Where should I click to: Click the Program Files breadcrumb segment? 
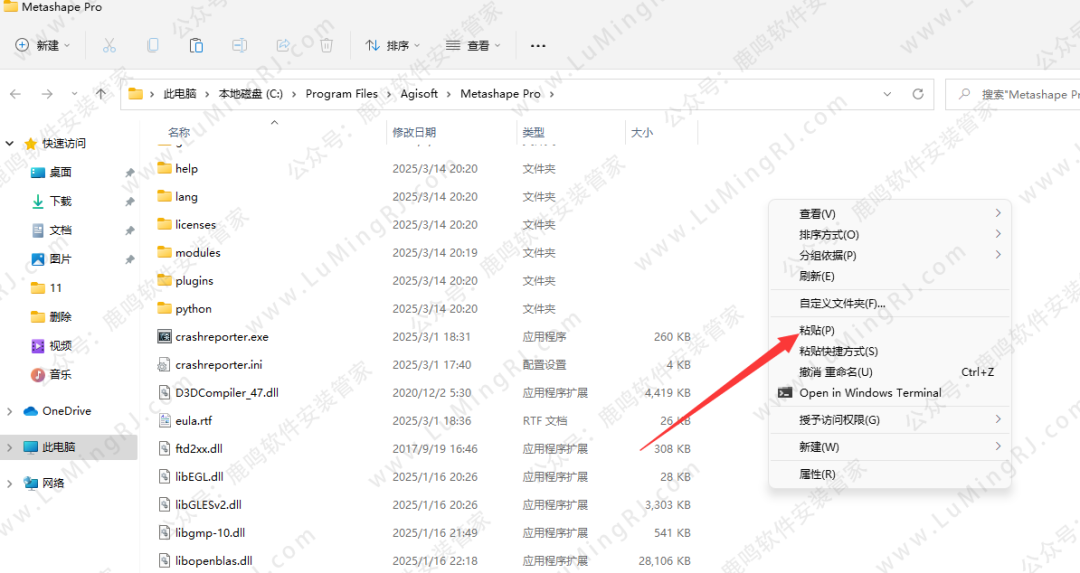tap(341, 94)
